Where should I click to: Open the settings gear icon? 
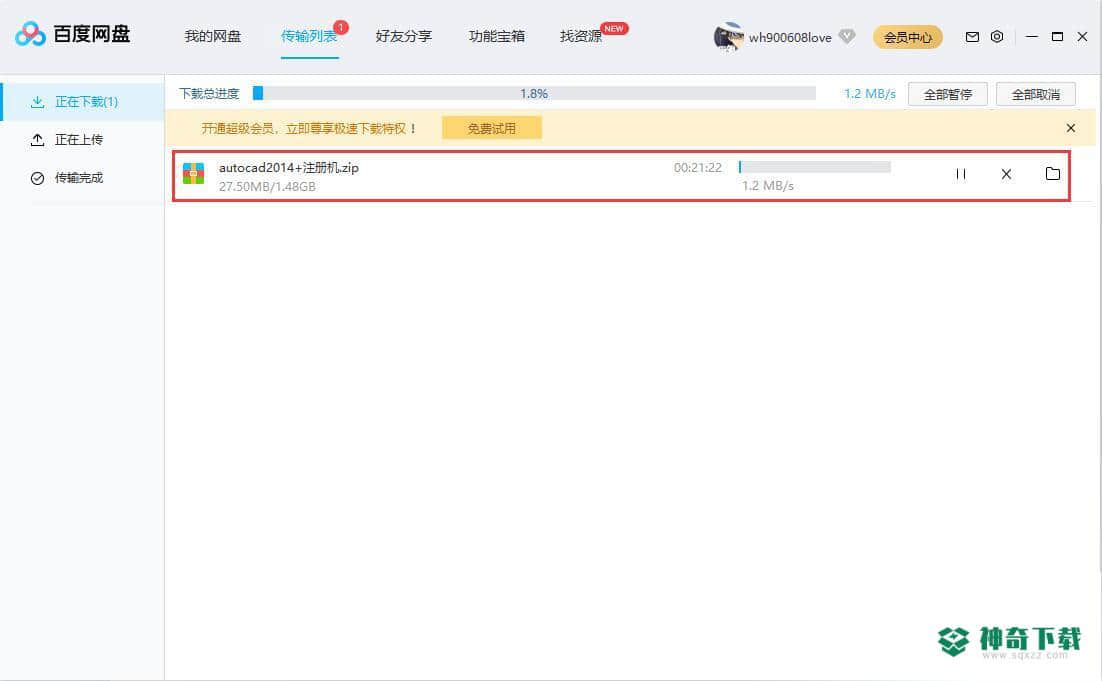(x=997, y=37)
